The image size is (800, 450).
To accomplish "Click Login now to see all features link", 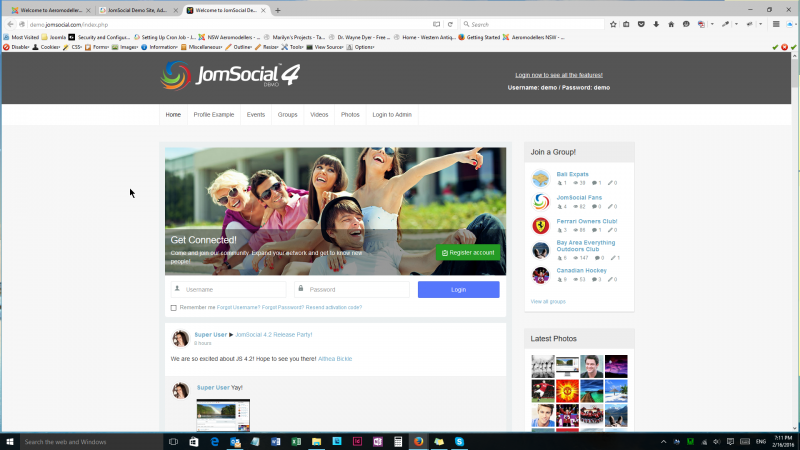I will [559, 75].
